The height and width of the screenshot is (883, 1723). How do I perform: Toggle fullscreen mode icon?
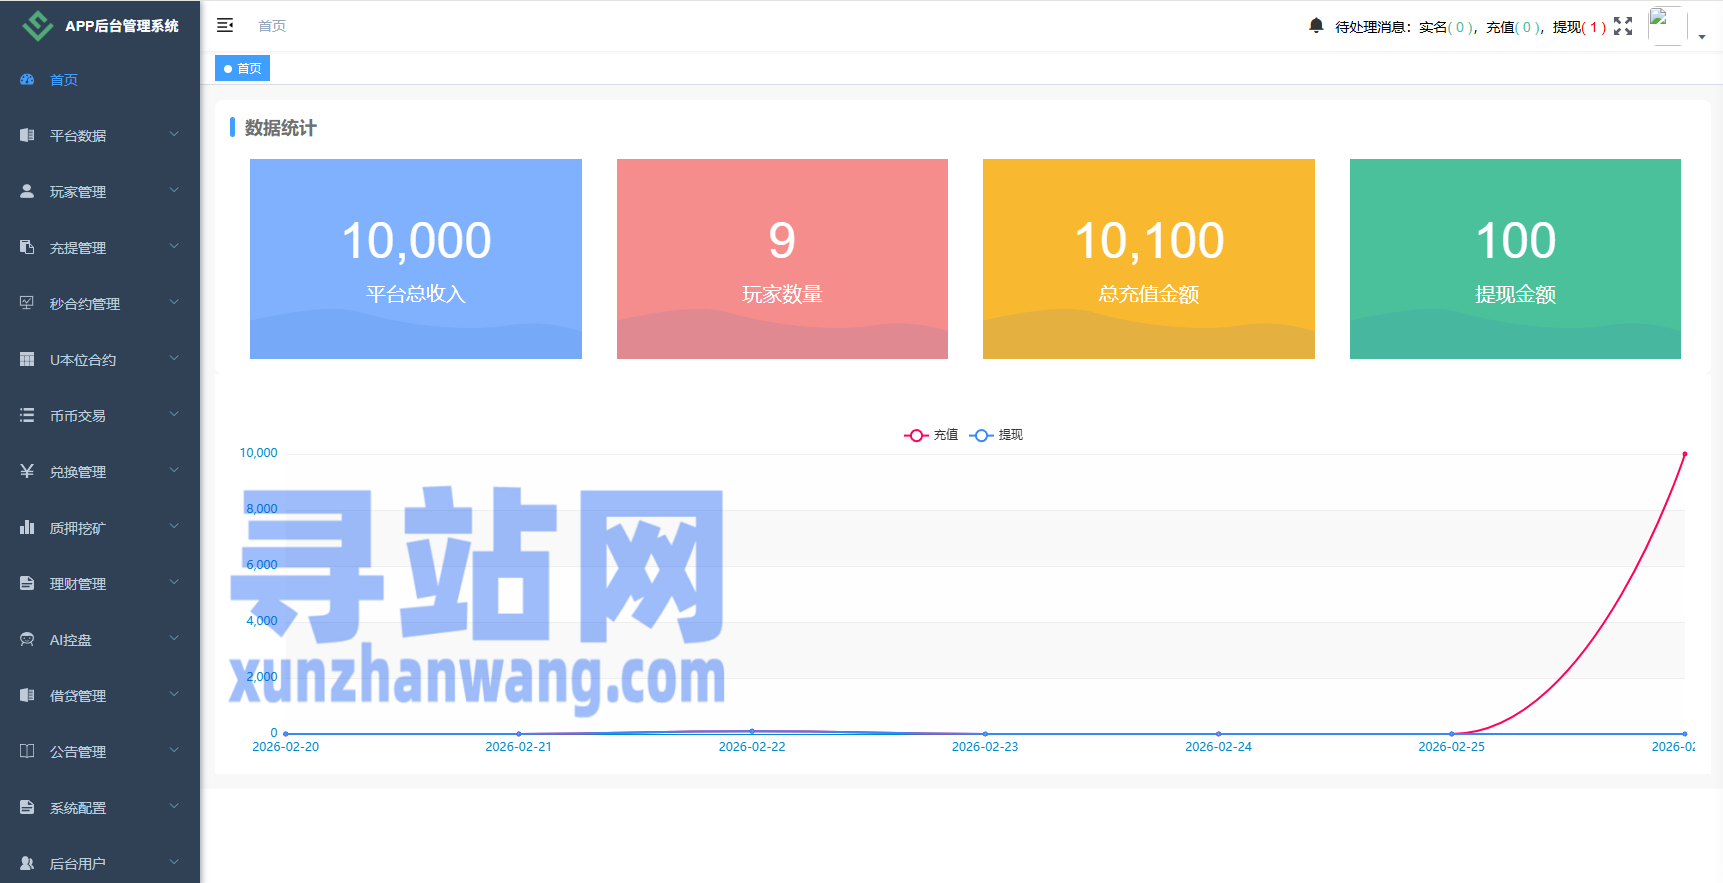(x=1623, y=26)
